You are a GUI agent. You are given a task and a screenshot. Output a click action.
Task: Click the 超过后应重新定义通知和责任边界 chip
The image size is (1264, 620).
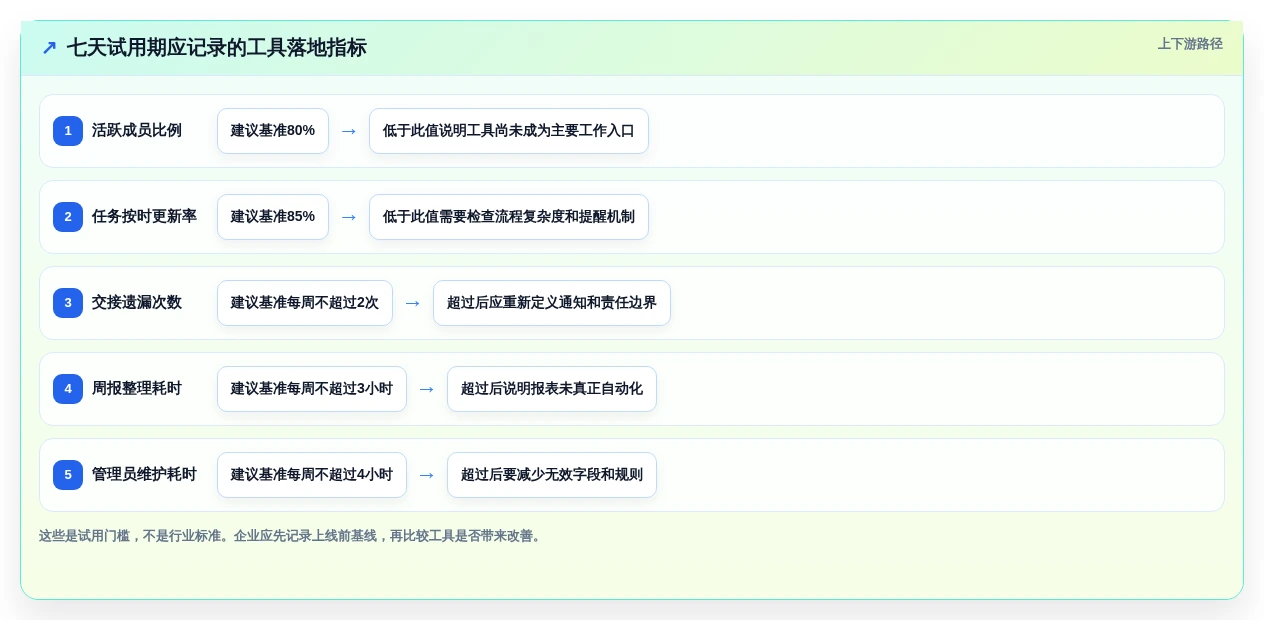(552, 303)
